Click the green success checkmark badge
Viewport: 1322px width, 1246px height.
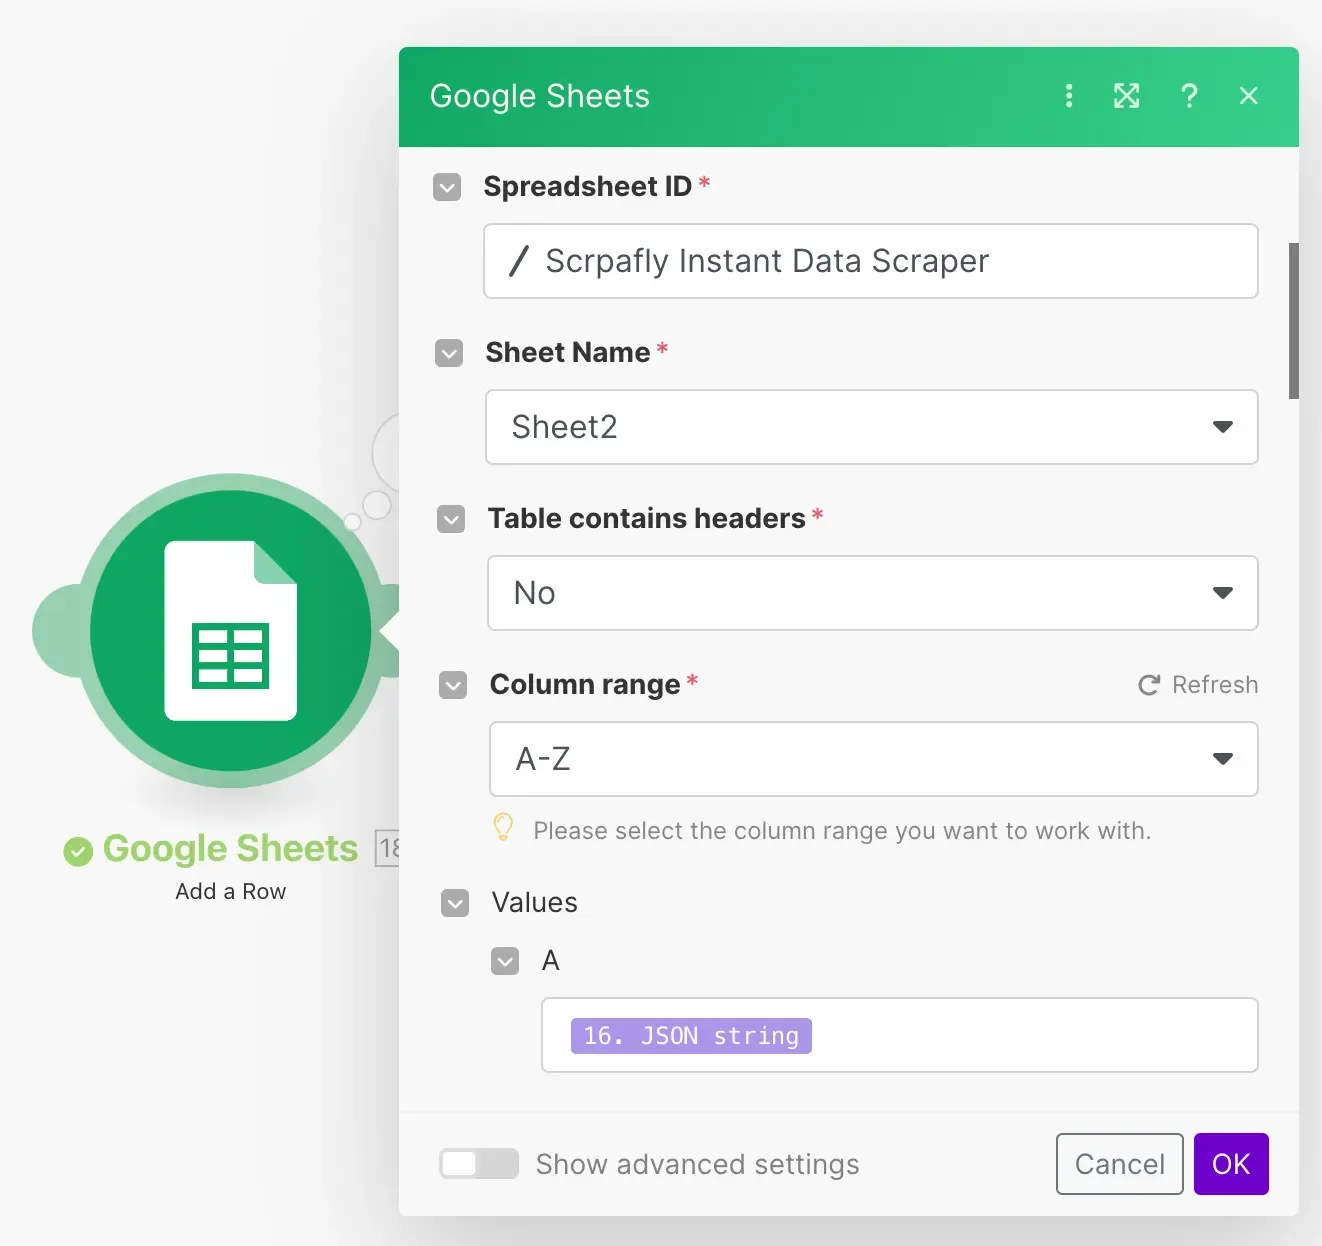[x=77, y=849]
